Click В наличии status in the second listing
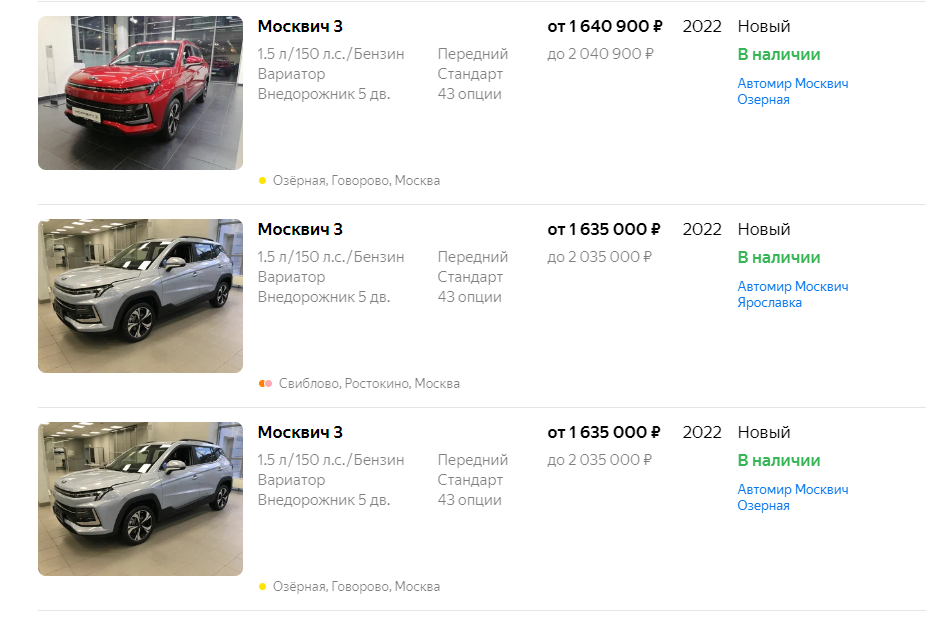This screenshot has height=617, width=939. tap(778, 258)
